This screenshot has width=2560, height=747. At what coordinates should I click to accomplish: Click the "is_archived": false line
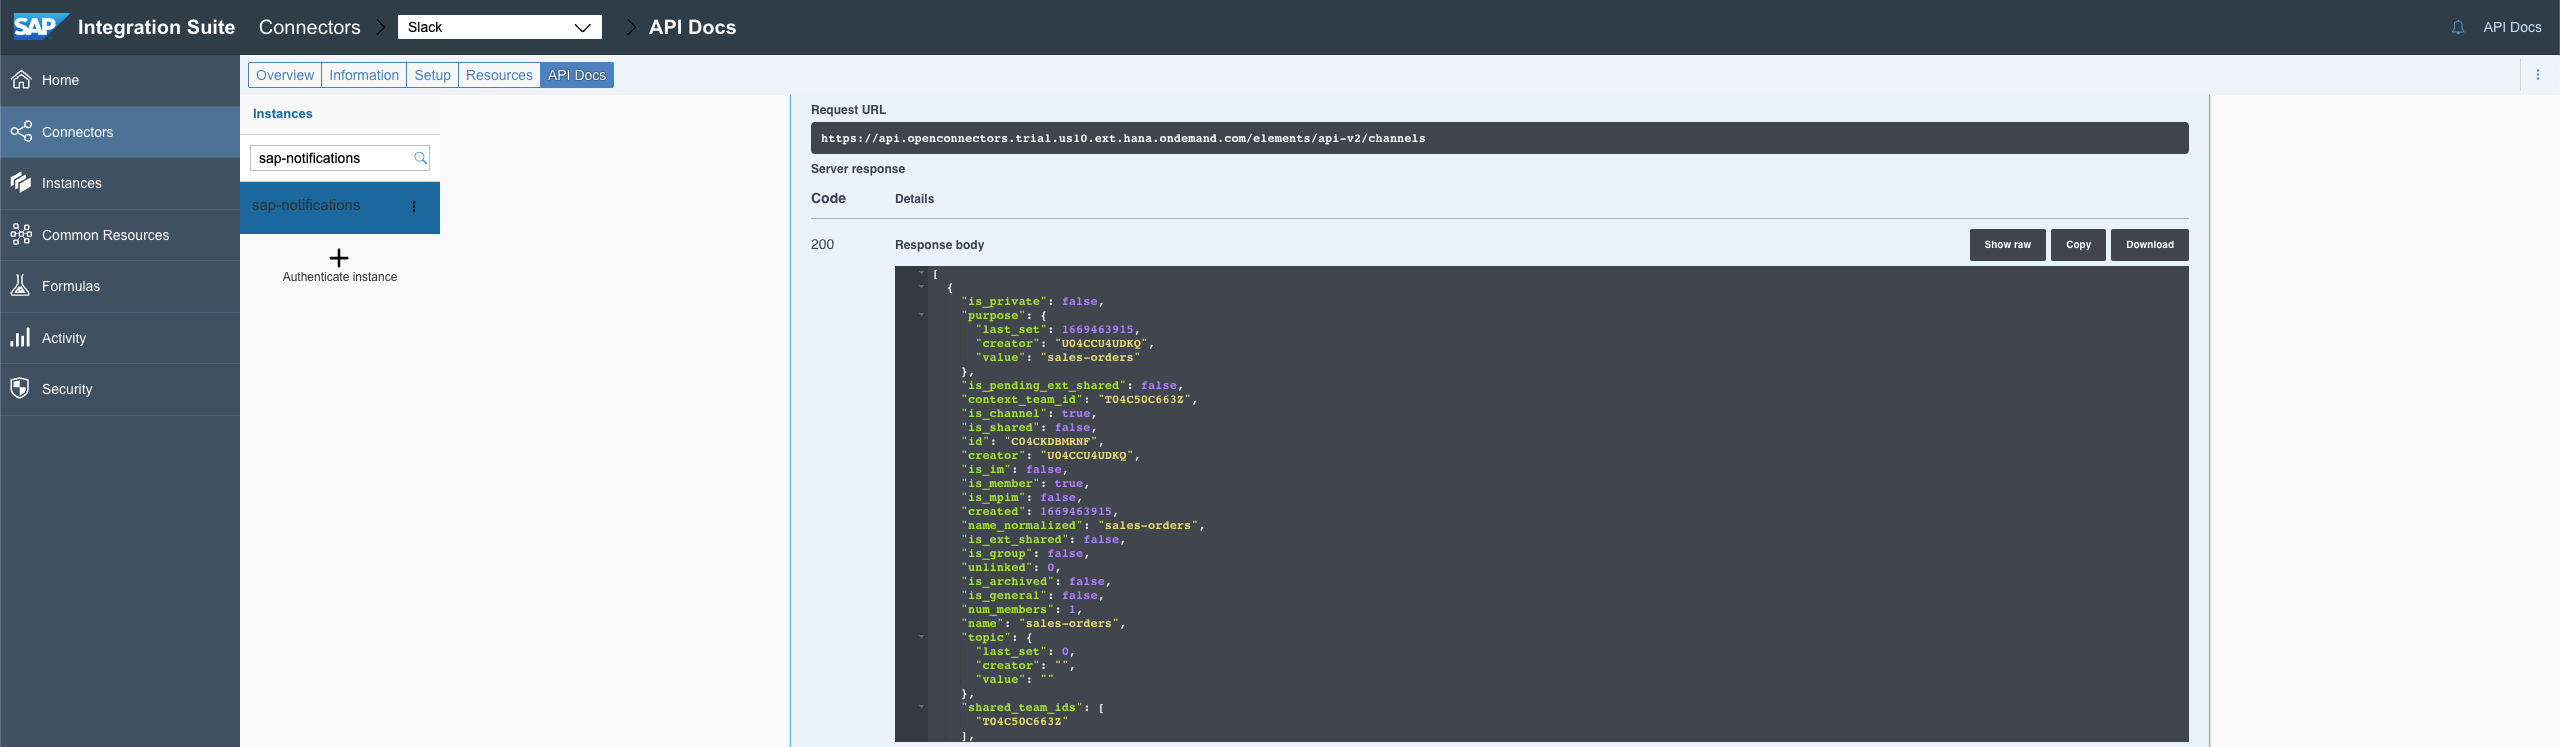pyautogui.click(x=1036, y=581)
